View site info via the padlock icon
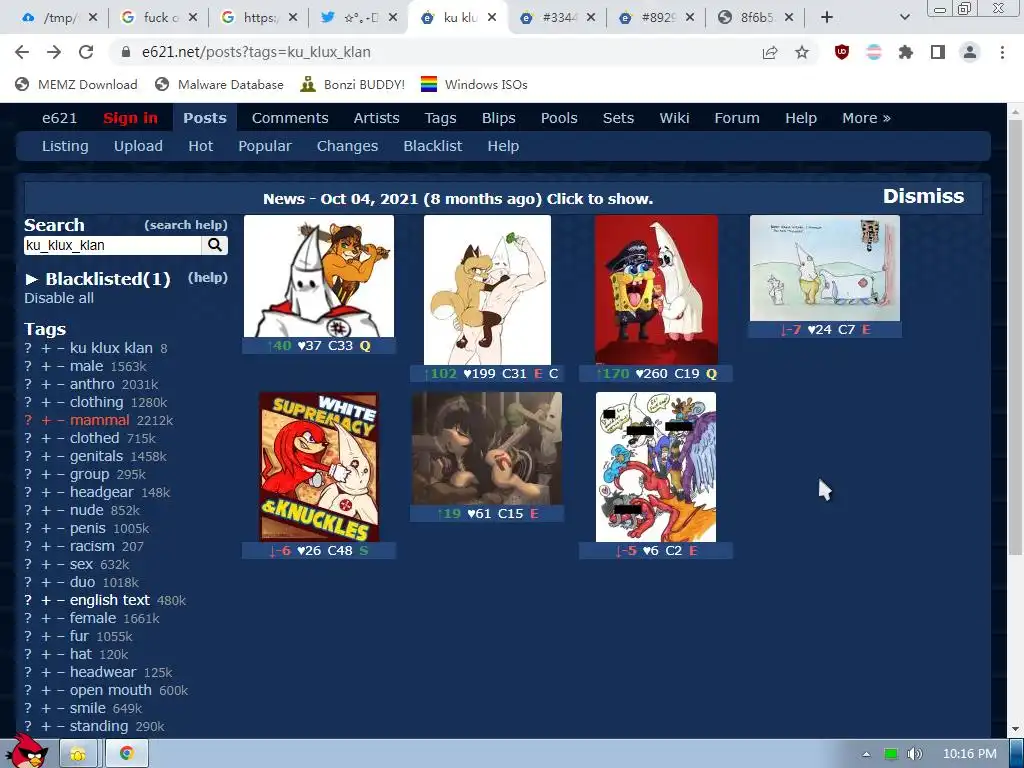Viewport: 1024px width, 768px height. (126, 52)
